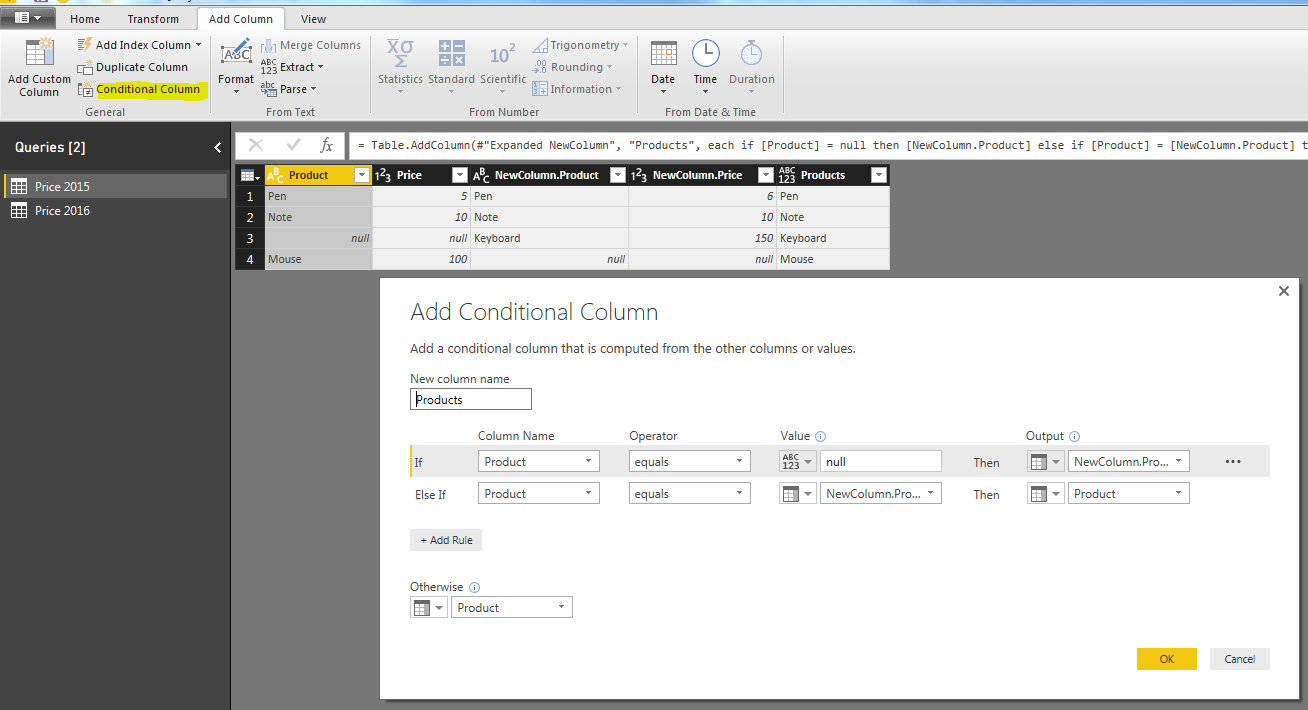This screenshot has width=1308, height=710.
Task: Select the highlighted Conditional Column command
Action: point(141,89)
